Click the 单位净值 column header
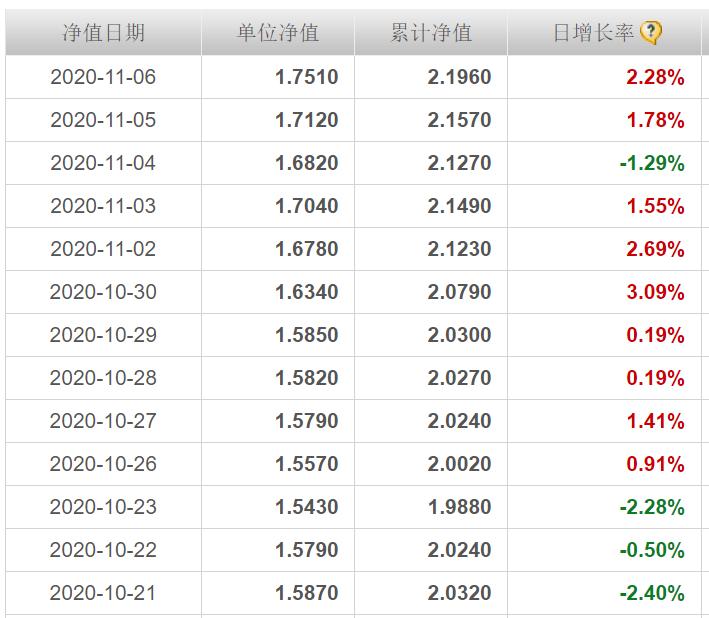Image resolution: width=709 pixels, height=618 pixels. [x=277, y=33]
